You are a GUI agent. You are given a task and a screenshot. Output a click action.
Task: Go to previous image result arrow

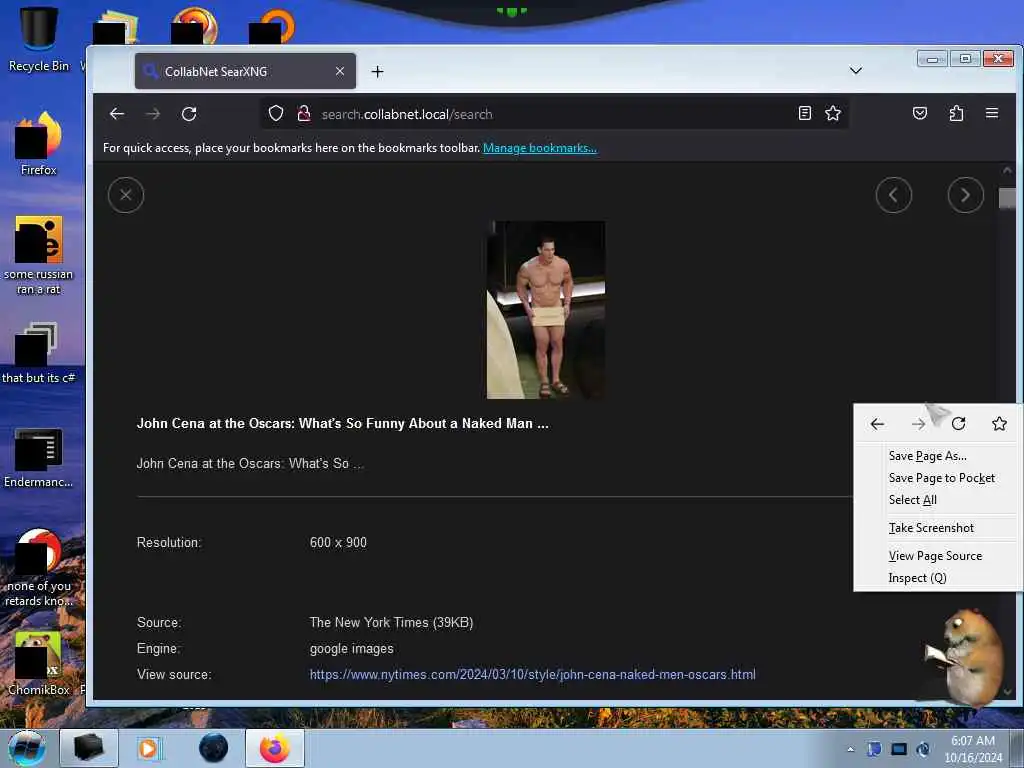click(x=893, y=195)
